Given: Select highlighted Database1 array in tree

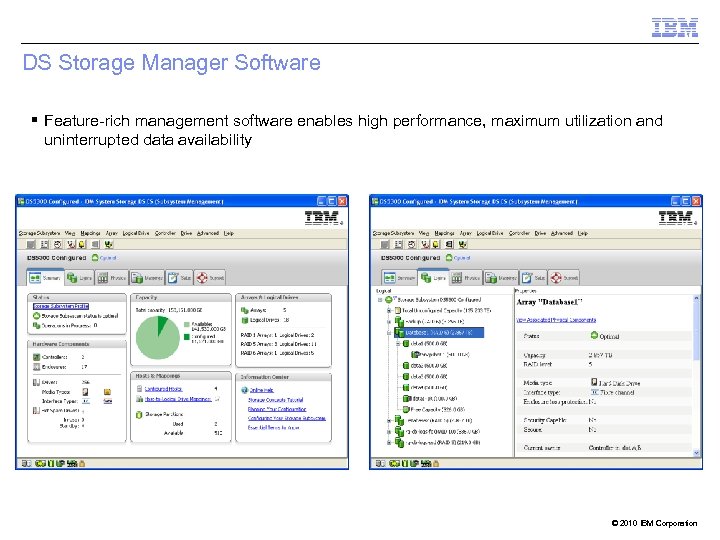Looking at the screenshot, I should tap(439, 332).
